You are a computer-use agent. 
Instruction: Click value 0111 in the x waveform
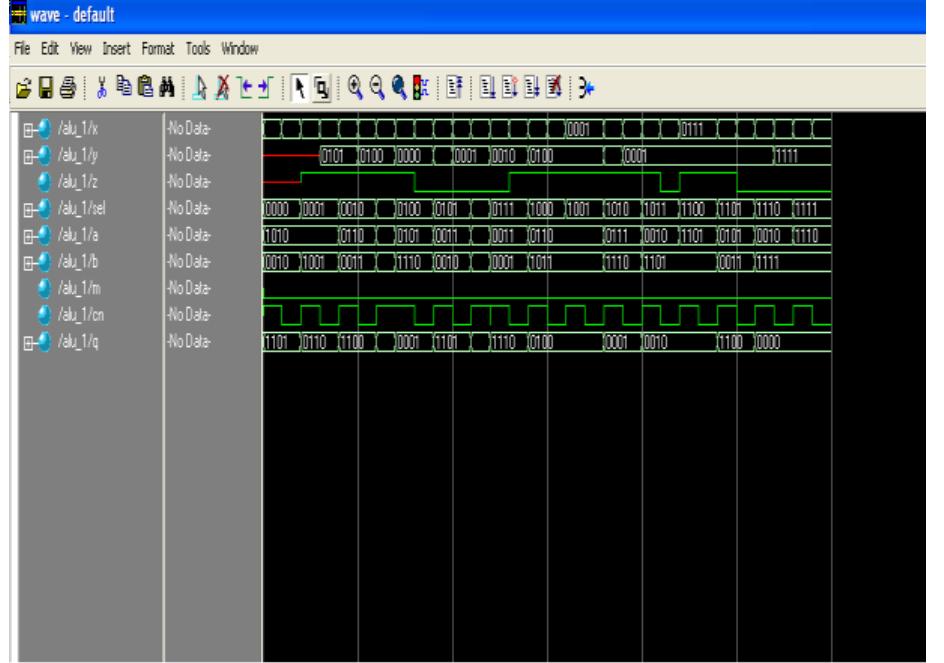coord(692,129)
